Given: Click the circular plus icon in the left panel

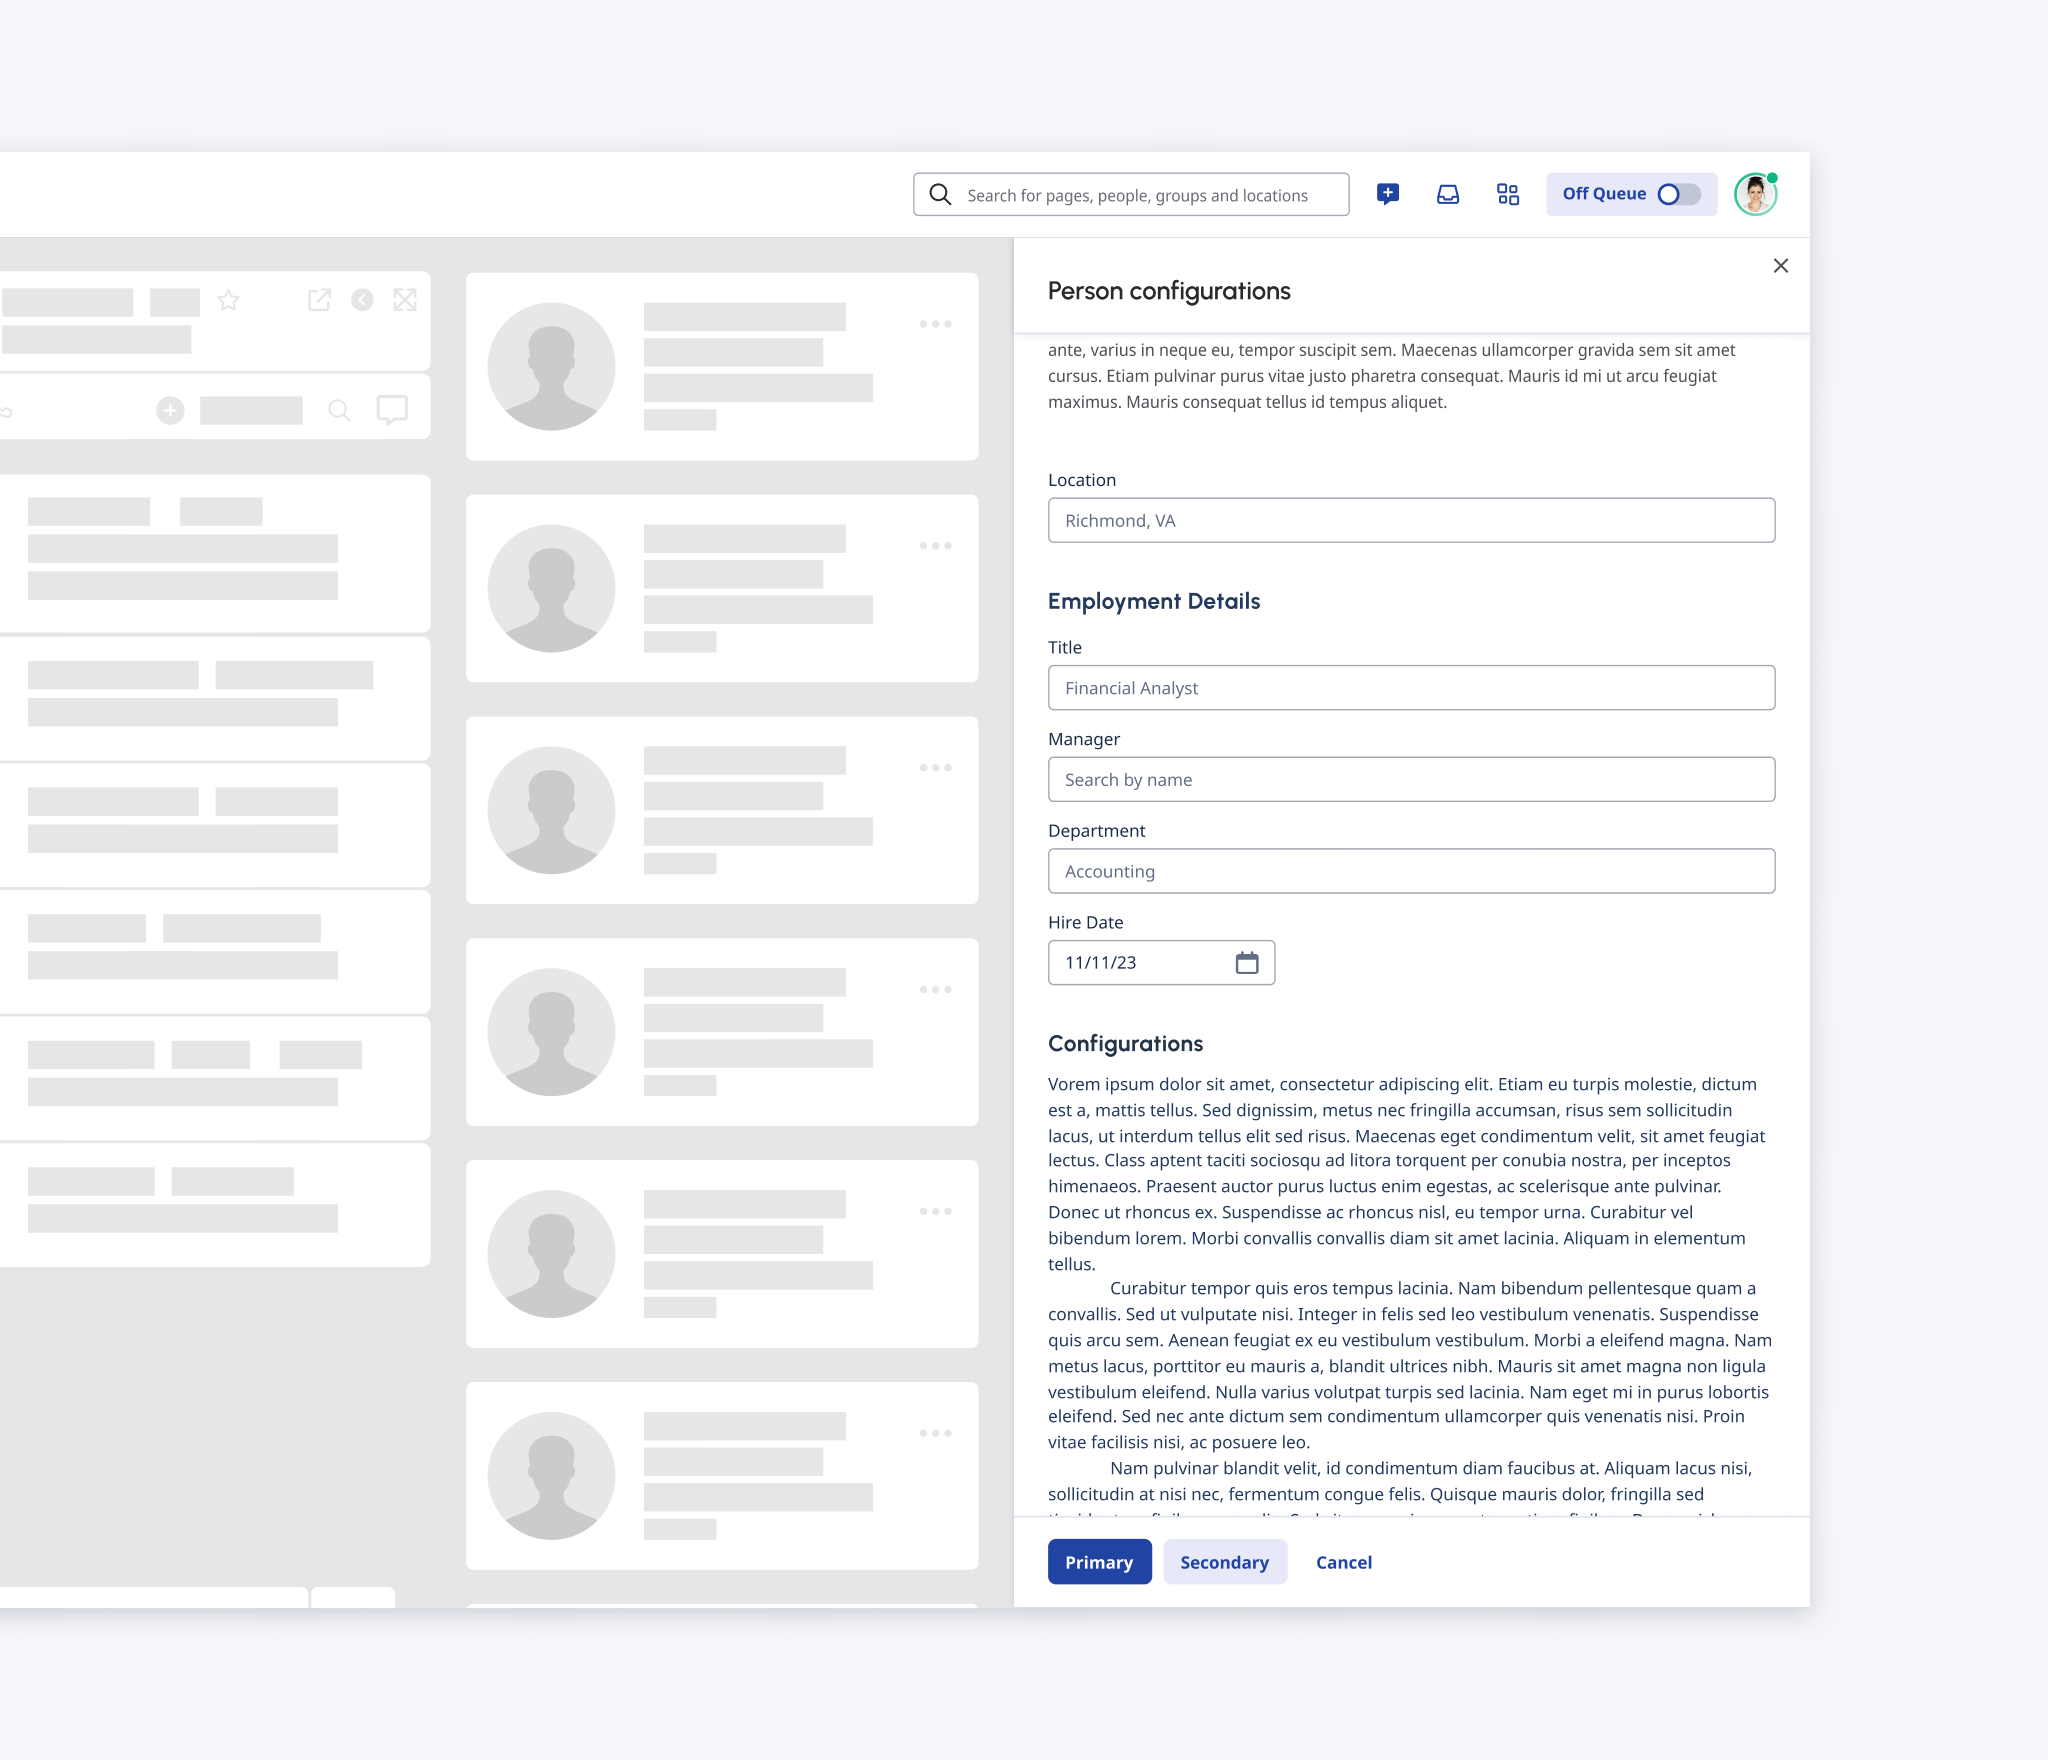Looking at the screenshot, I should coord(170,409).
